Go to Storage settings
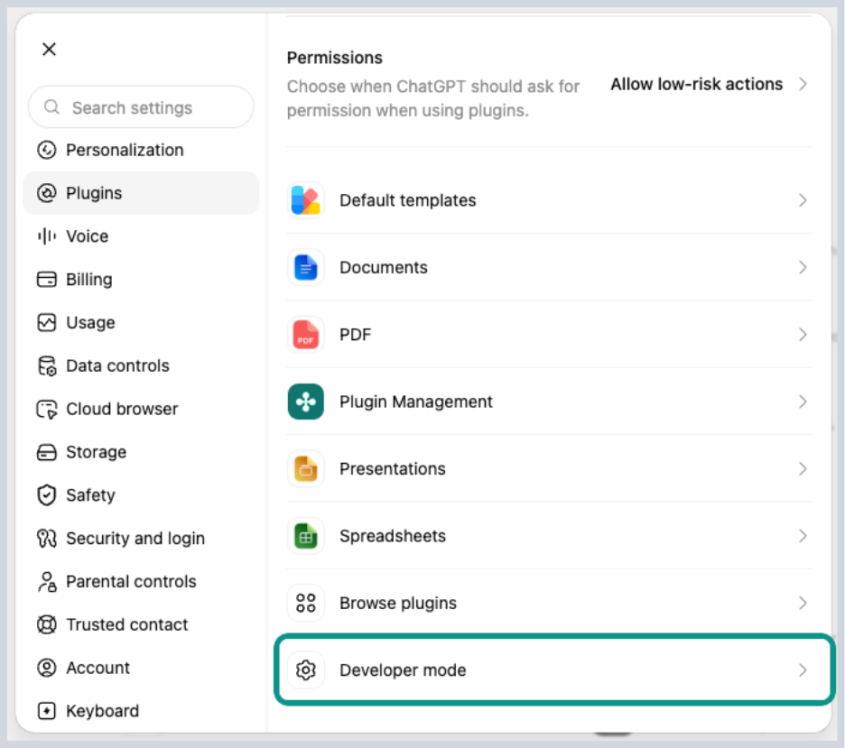The width and height of the screenshot is (845, 748). coord(141,452)
